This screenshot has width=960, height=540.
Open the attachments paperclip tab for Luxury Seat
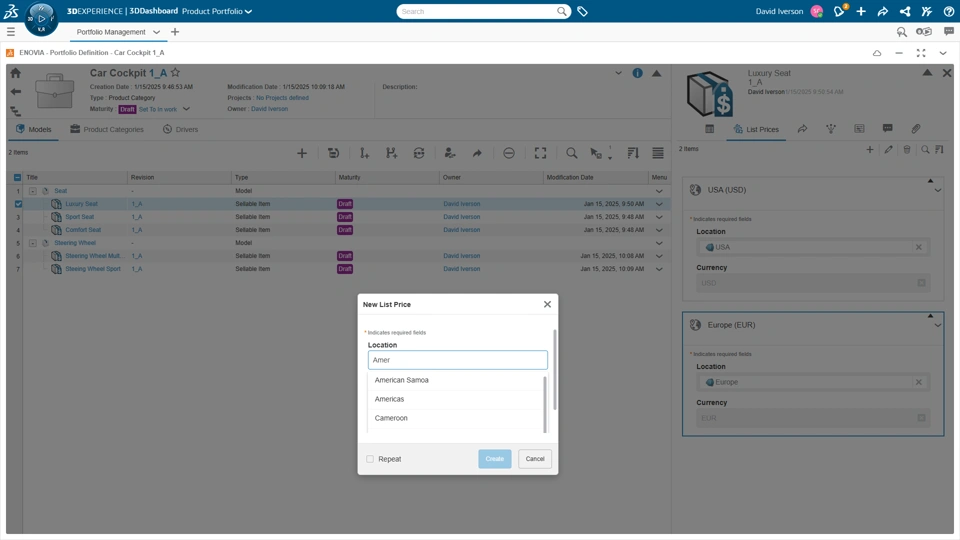915,129
